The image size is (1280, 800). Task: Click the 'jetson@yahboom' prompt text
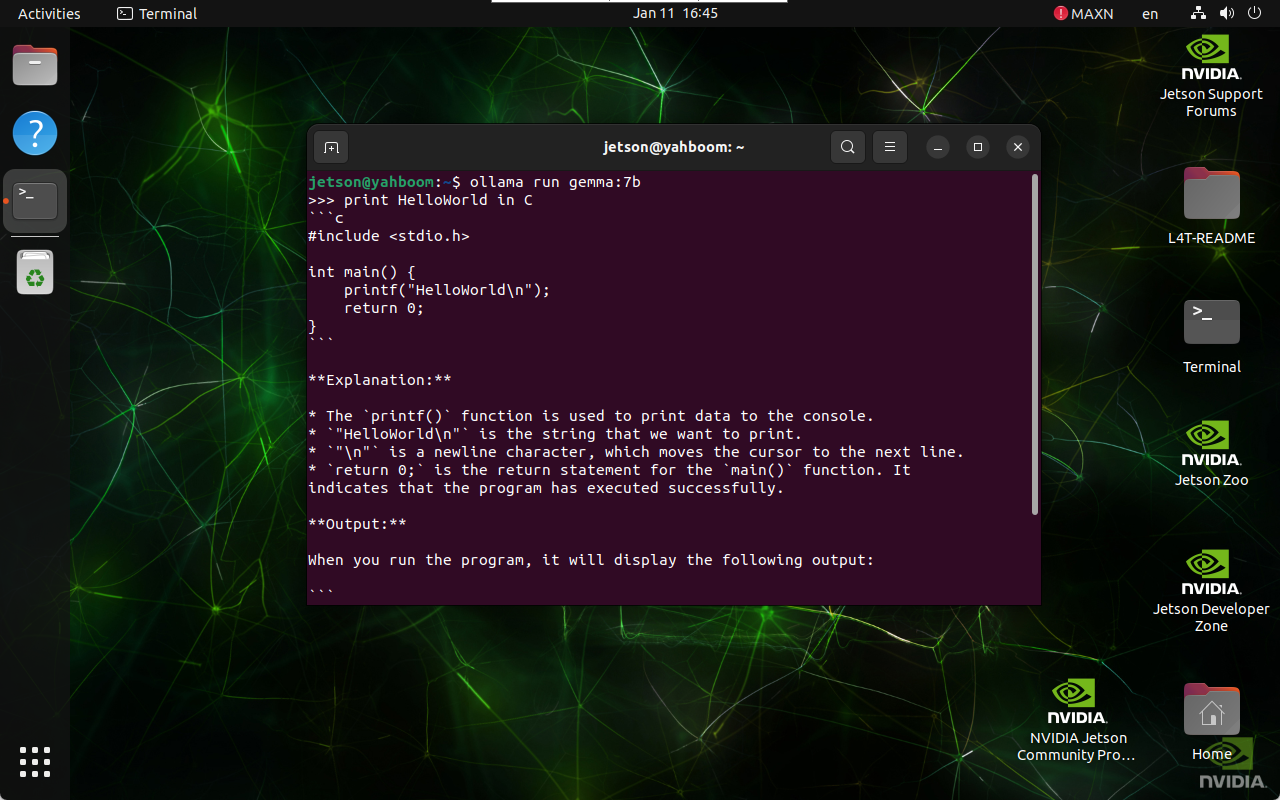(371, 182)
